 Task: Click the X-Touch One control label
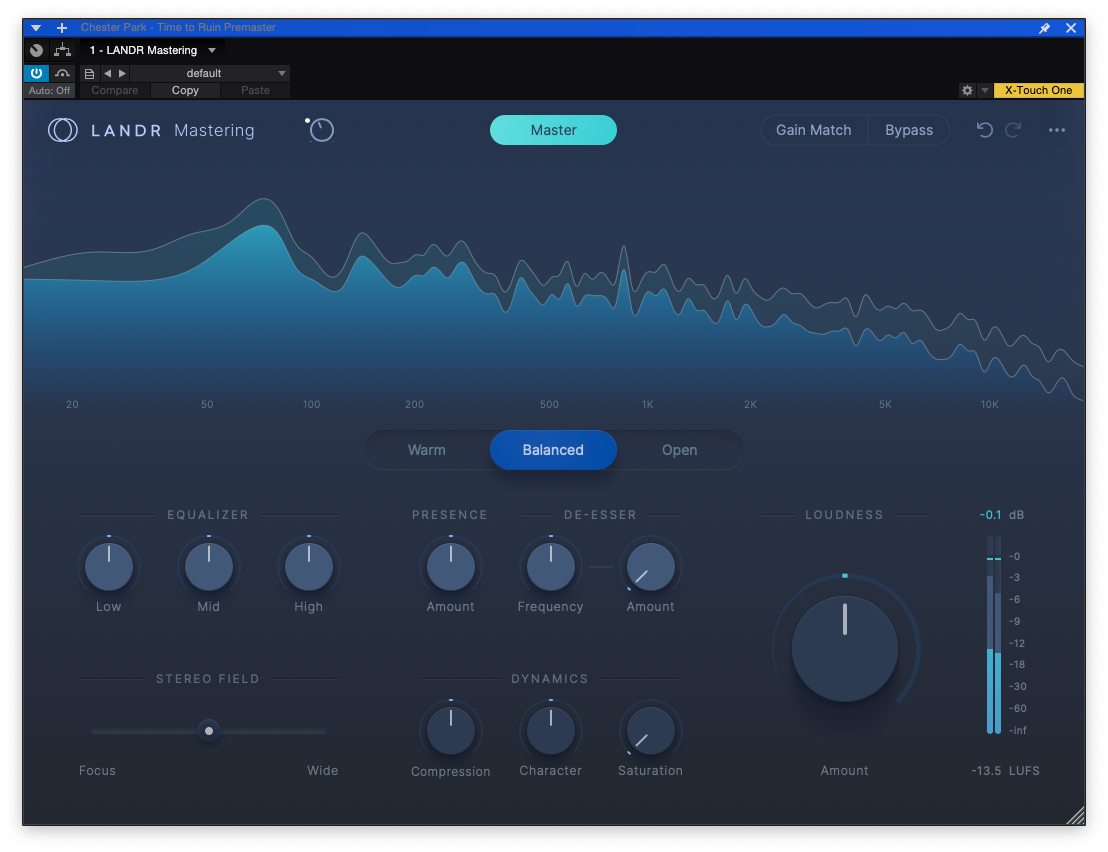[x=1038, y=90]
